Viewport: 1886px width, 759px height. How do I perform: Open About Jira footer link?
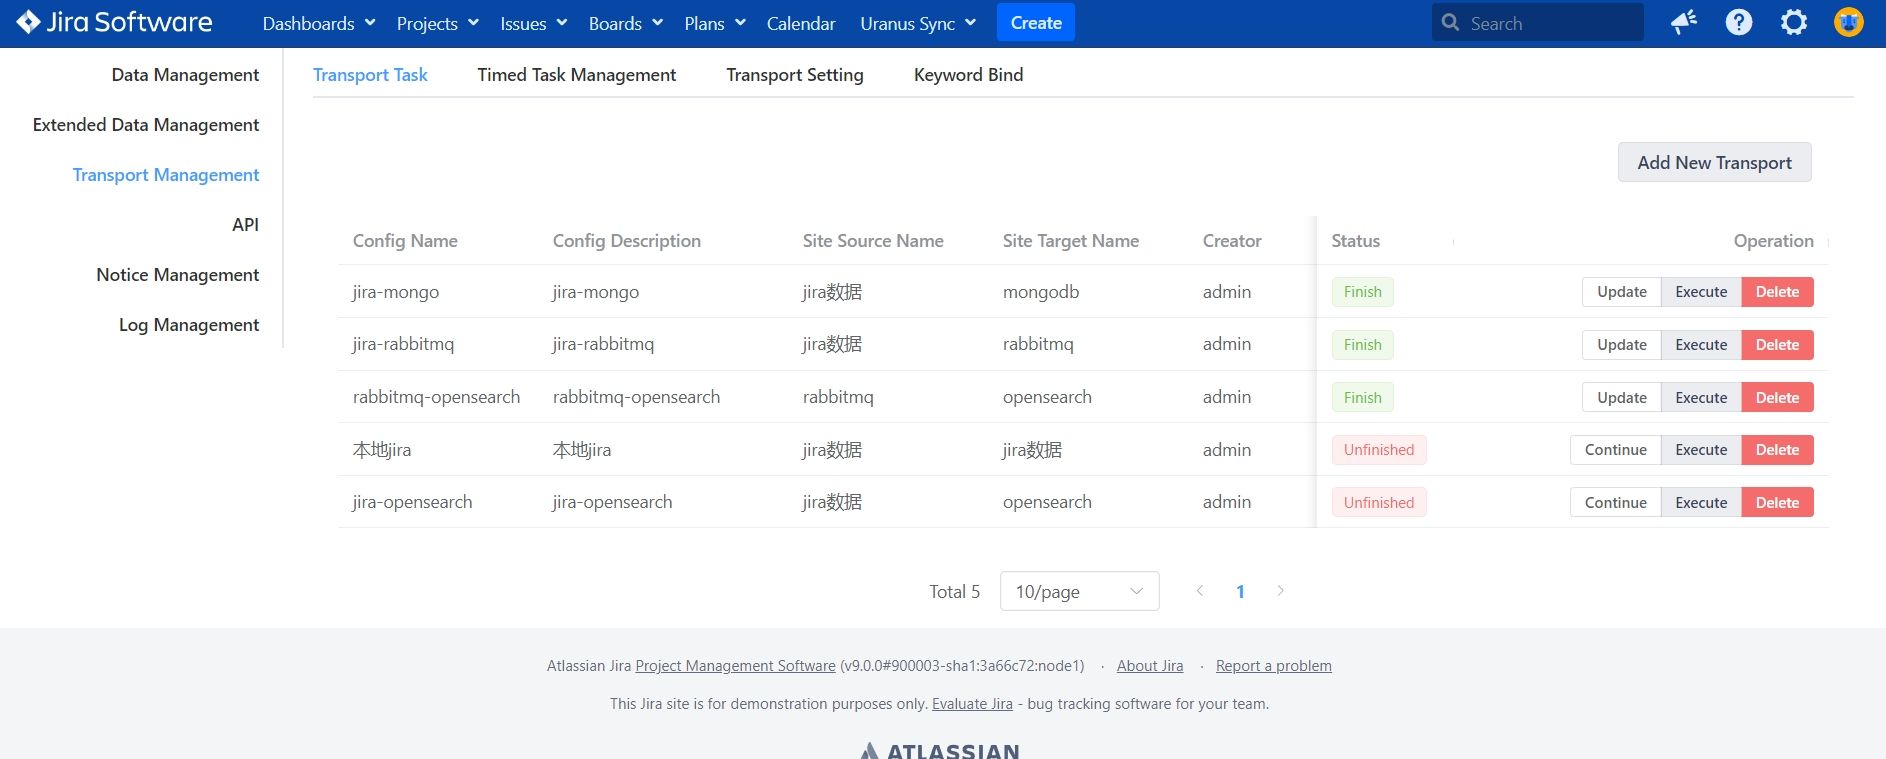click(1150, 666)
